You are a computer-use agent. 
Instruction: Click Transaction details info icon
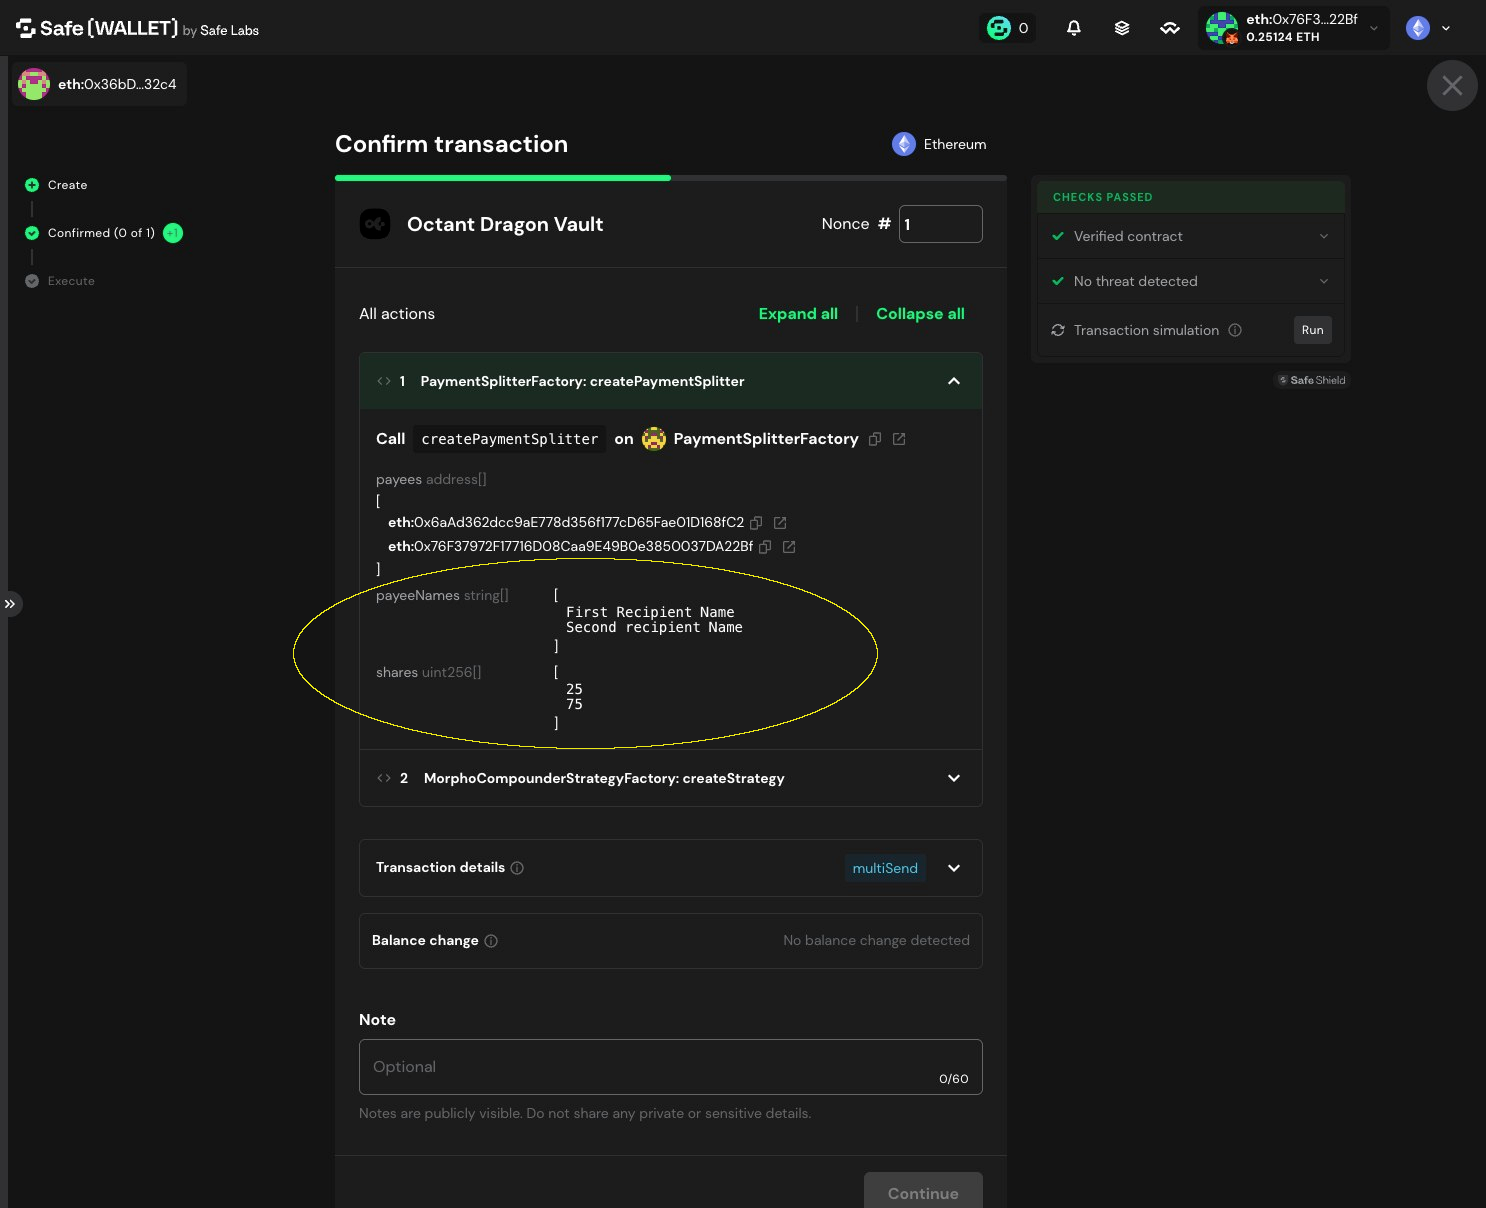coord(517,868)
